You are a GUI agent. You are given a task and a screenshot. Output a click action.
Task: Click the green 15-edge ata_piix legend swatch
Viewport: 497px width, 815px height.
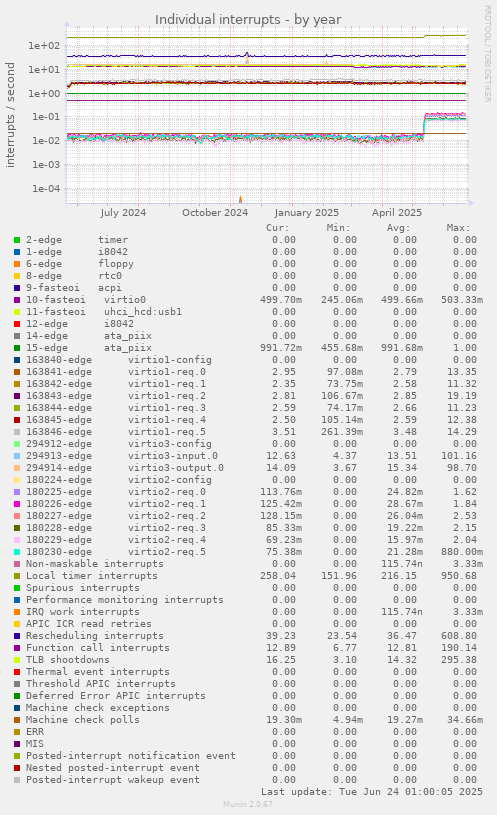point(17,348)
